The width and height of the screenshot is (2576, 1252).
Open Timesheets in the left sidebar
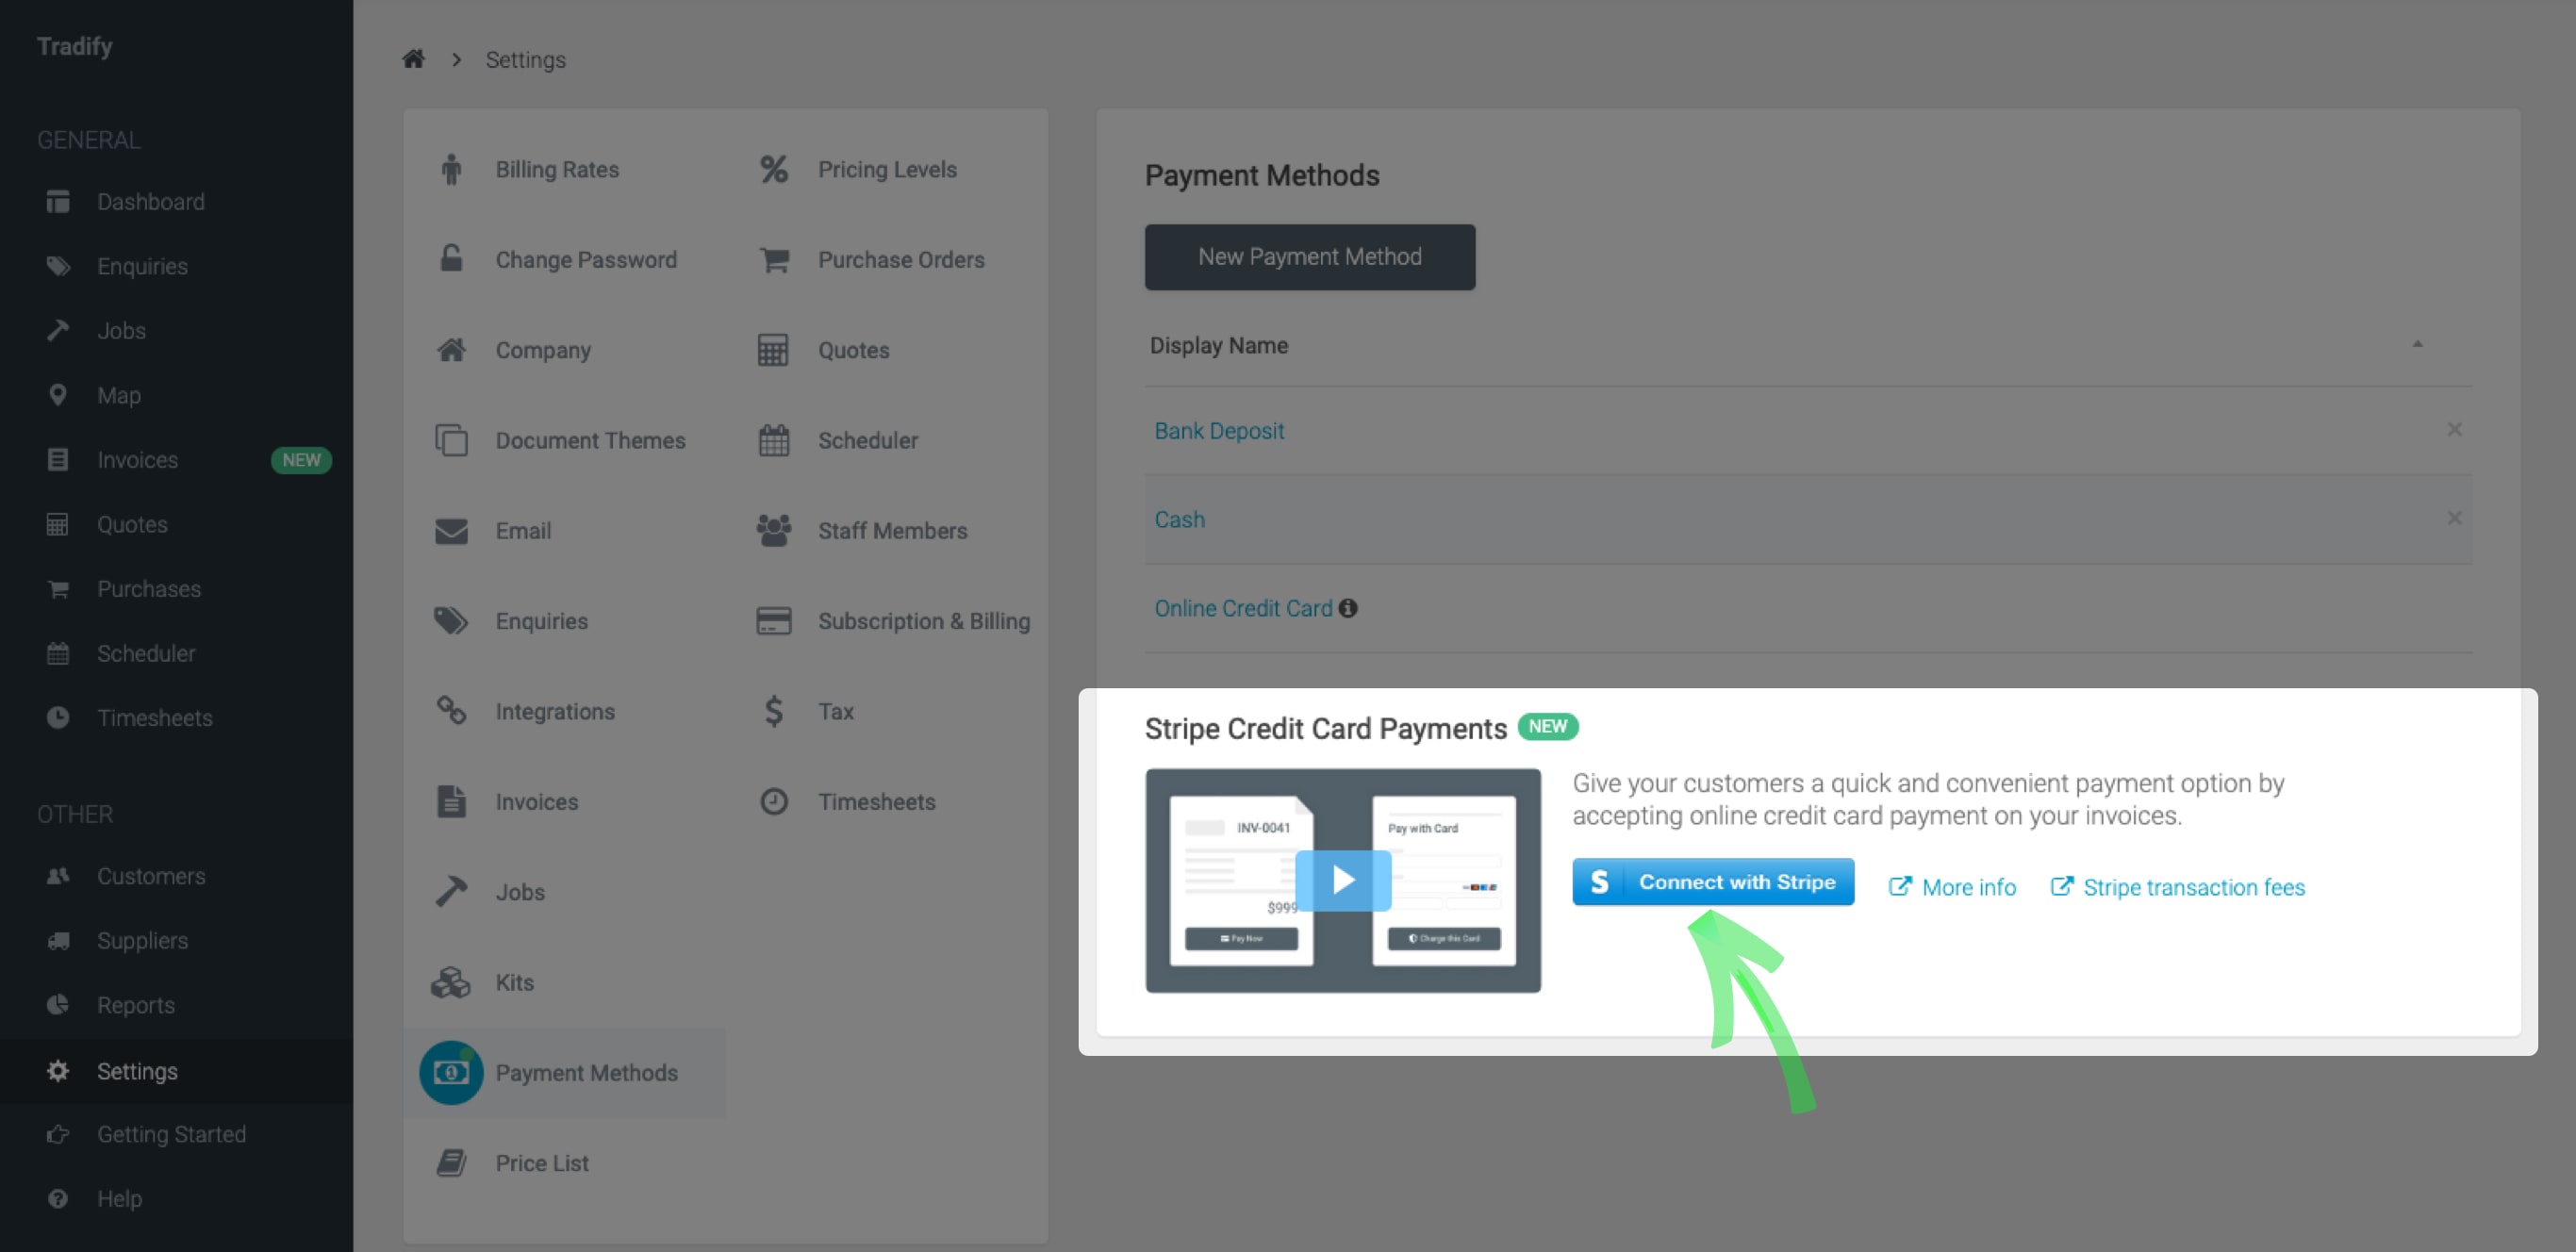tap(155, 718)
